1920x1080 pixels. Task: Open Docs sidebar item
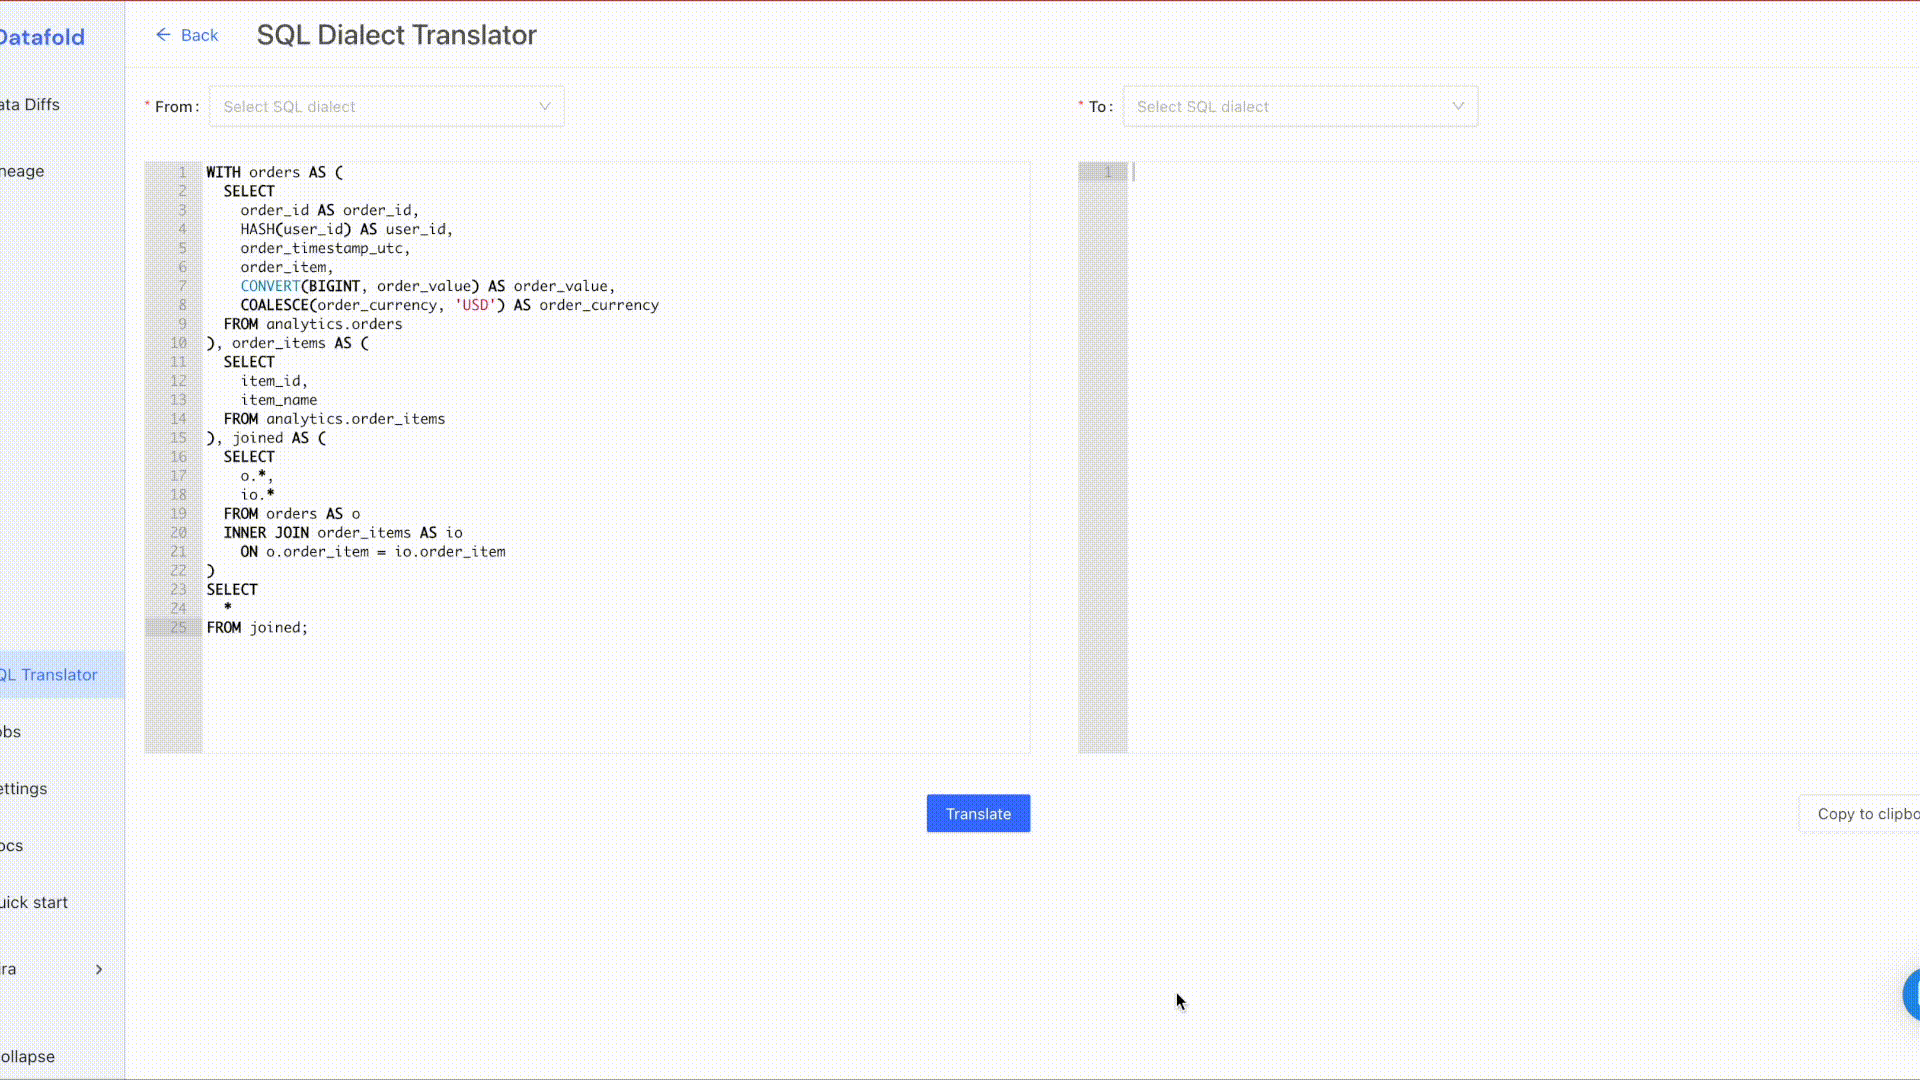[13, 846]
